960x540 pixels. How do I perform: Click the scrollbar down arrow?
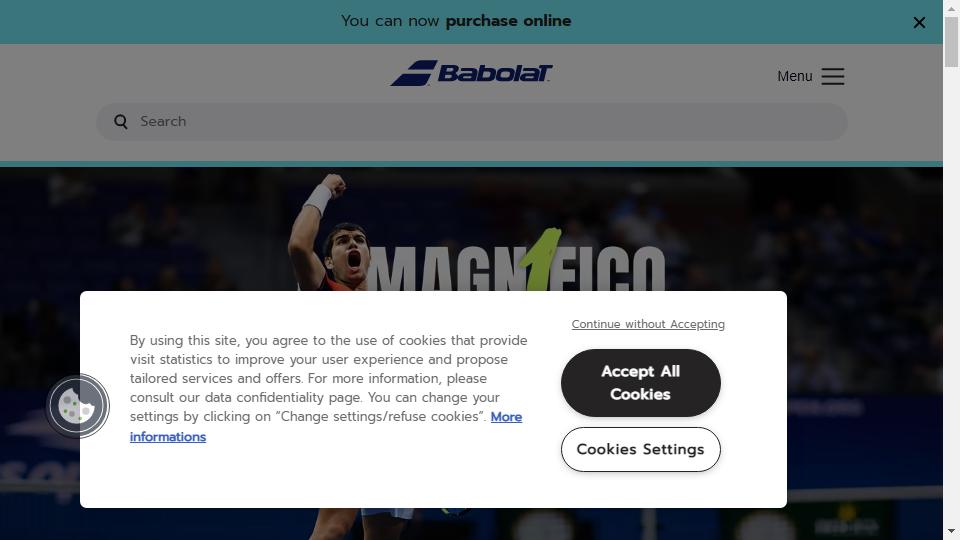click(x=951, y=531)
